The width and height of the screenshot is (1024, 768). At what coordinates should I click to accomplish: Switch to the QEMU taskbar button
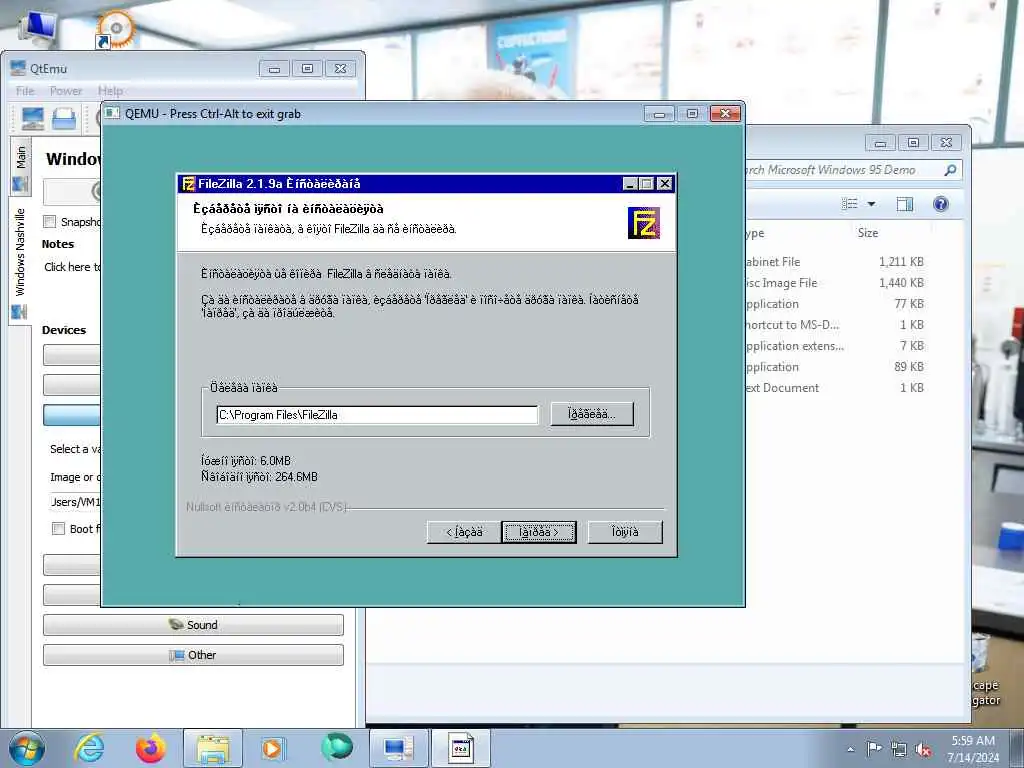[461, 748]
